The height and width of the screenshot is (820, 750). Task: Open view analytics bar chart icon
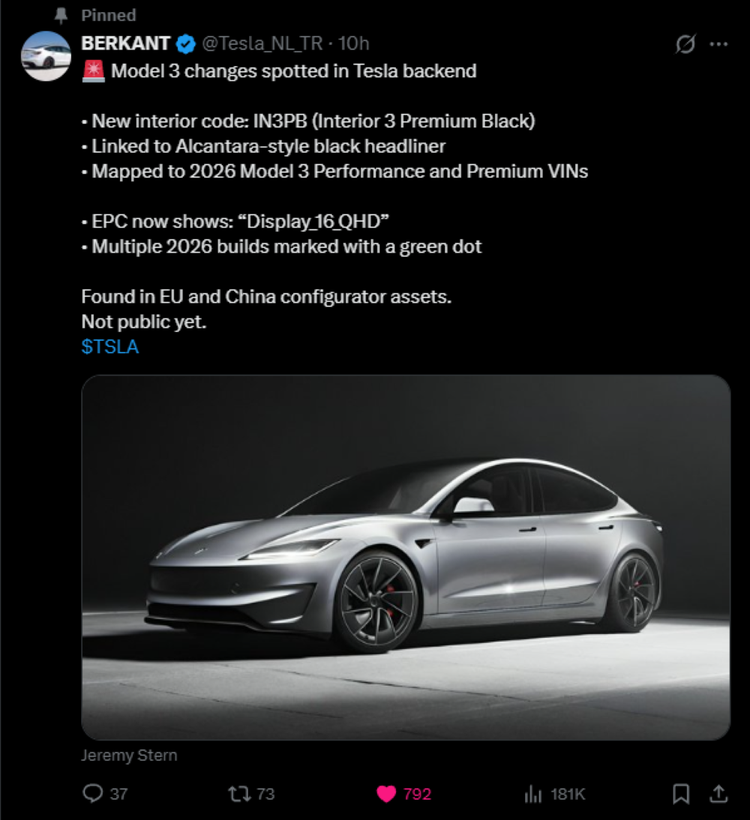pos(533,793)
